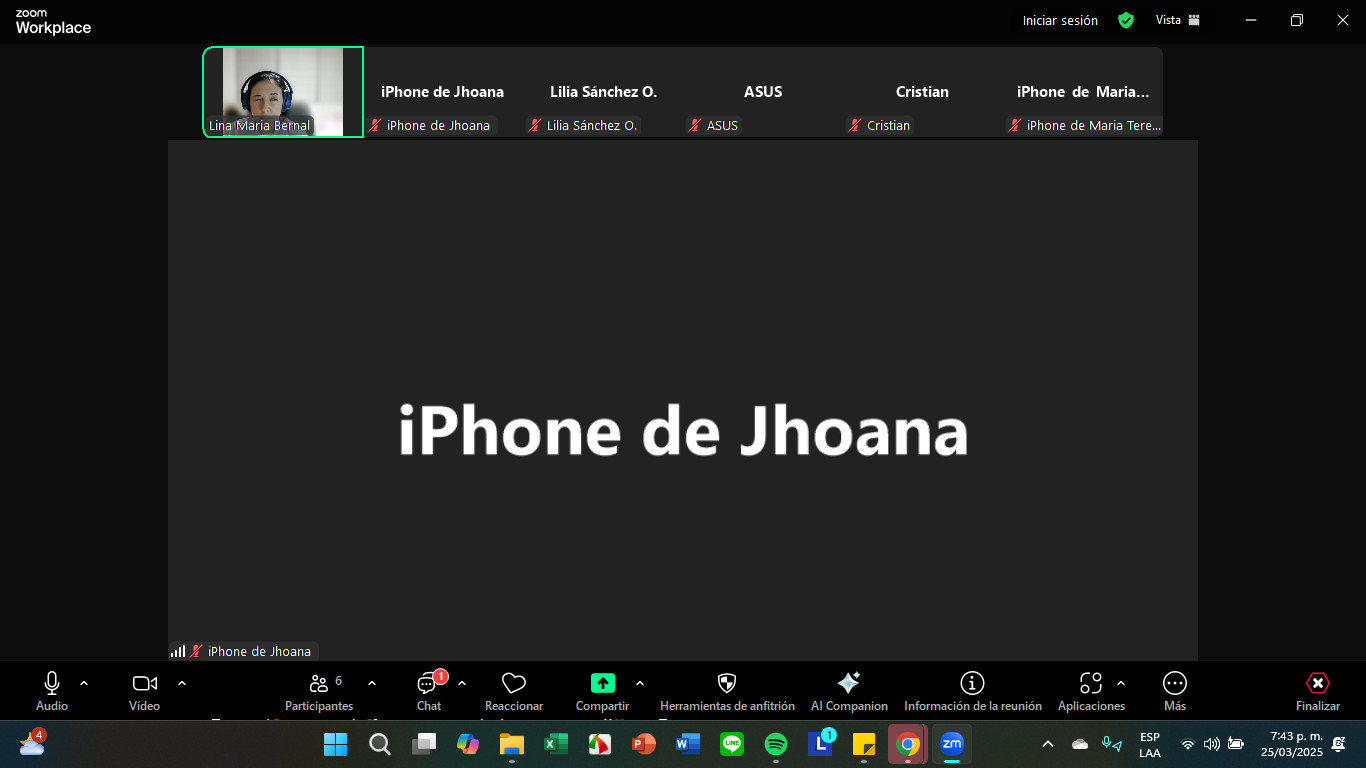Toggle microphone with the Audio button
The height and width of the screenshot is (768, 1366).
click(52, 684)
